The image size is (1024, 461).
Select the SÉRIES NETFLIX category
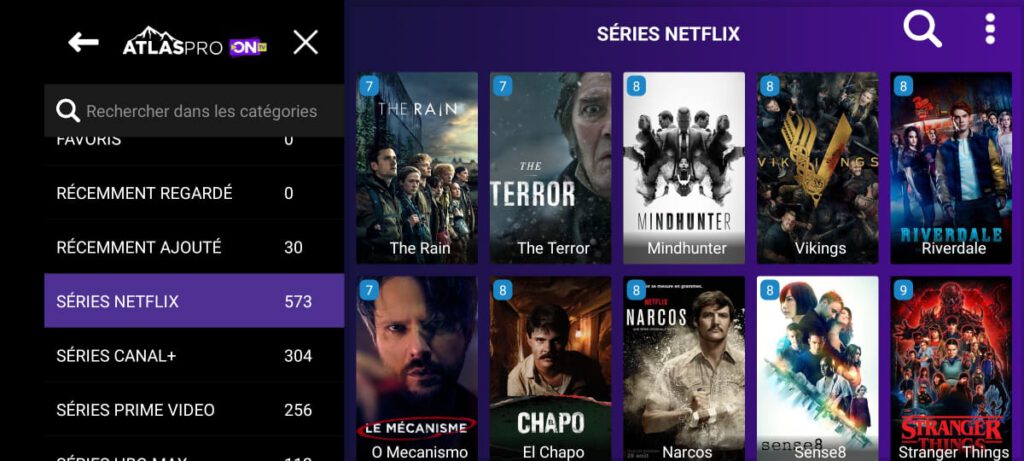pyautogui.click(x=194, y=302)
